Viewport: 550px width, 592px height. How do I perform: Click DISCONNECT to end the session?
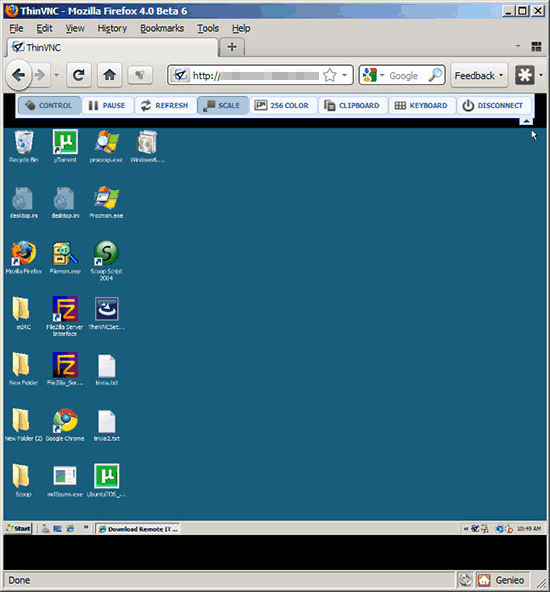493,105
